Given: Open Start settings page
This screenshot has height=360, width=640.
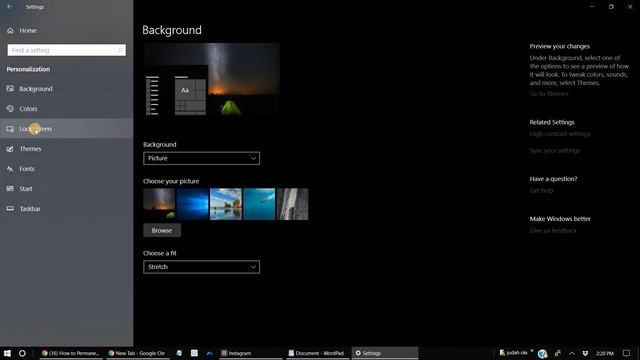Looking at the screenshot, I should tap(67, 189).
